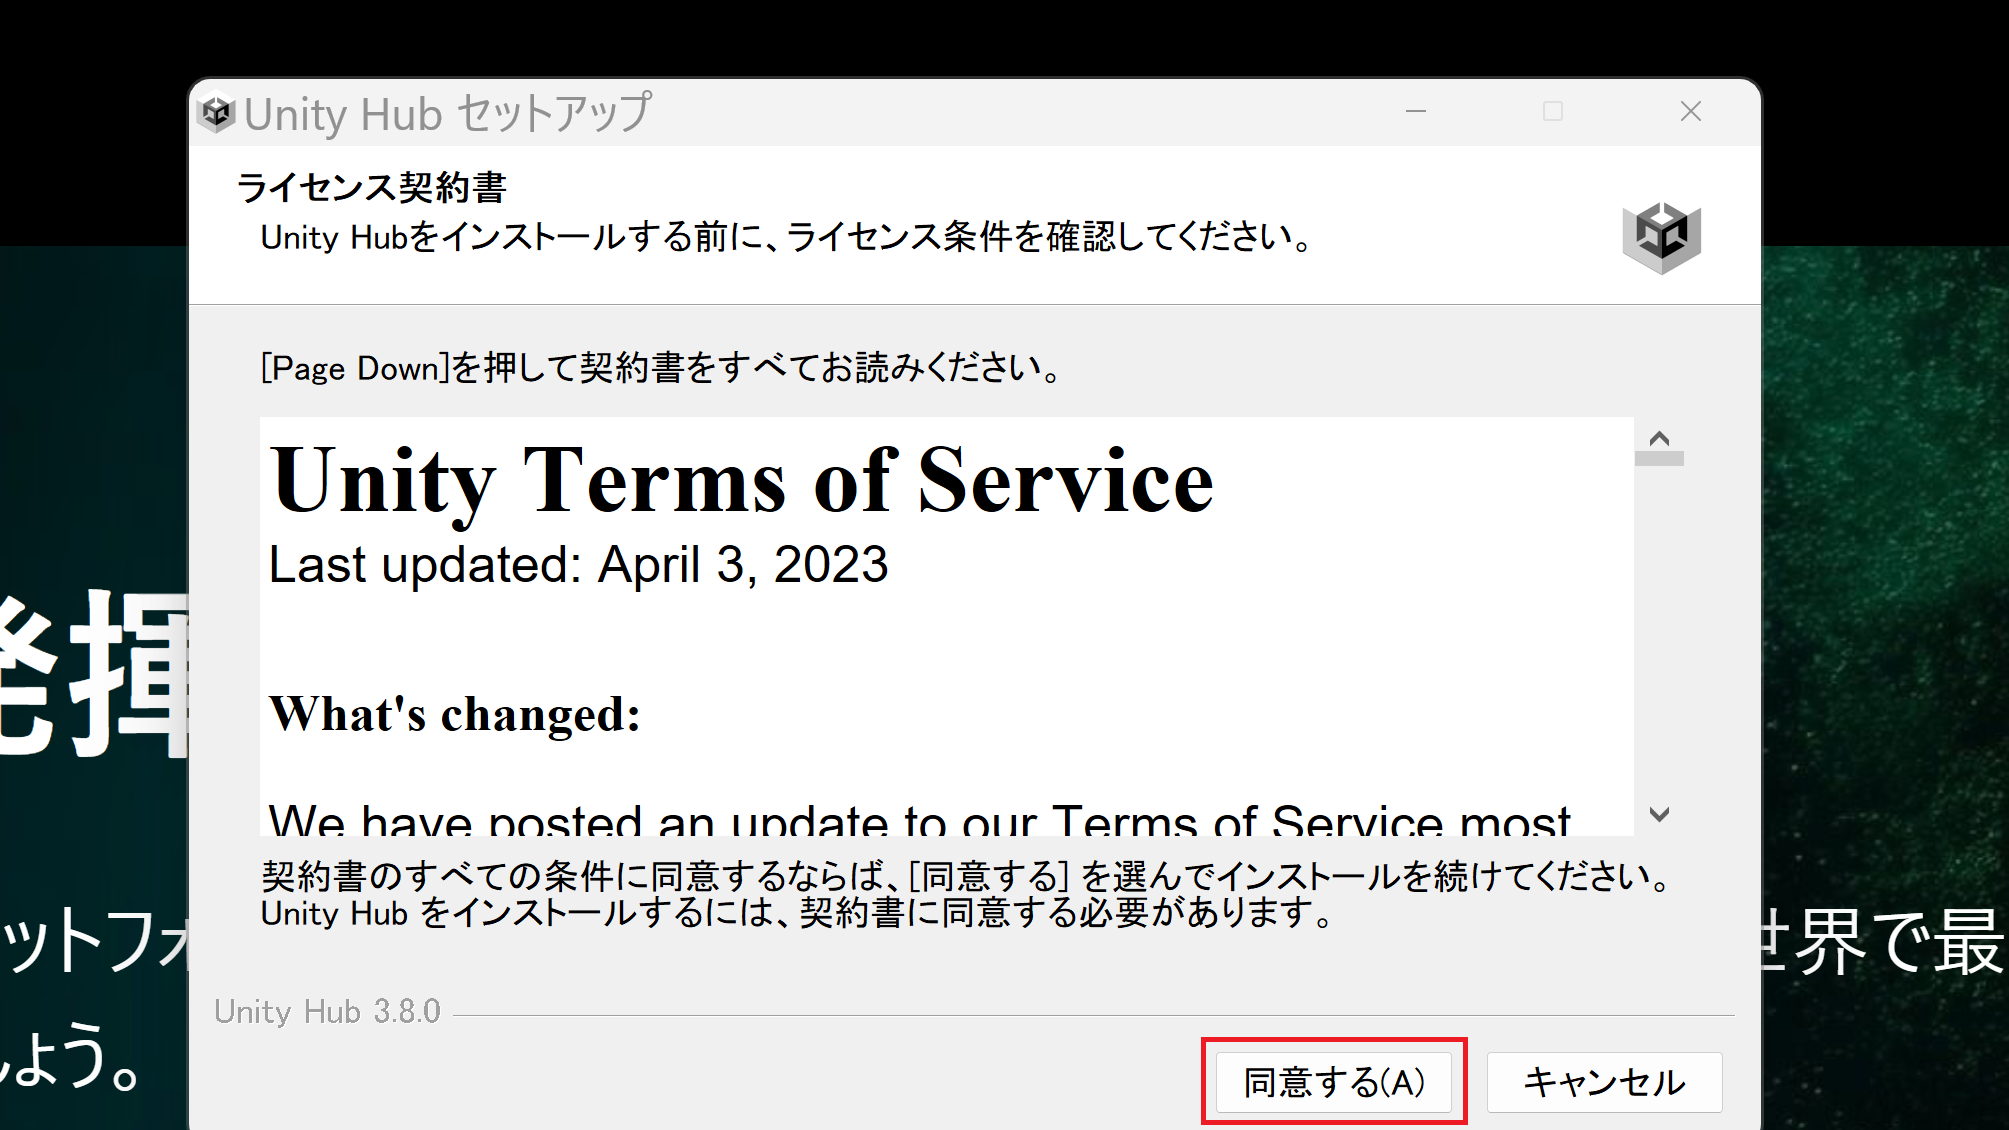Image resolution: width=2009 pixels, height=1130 pixels.
Task: Click the Unity cube logo in header
Action: tap(1661, 238)
